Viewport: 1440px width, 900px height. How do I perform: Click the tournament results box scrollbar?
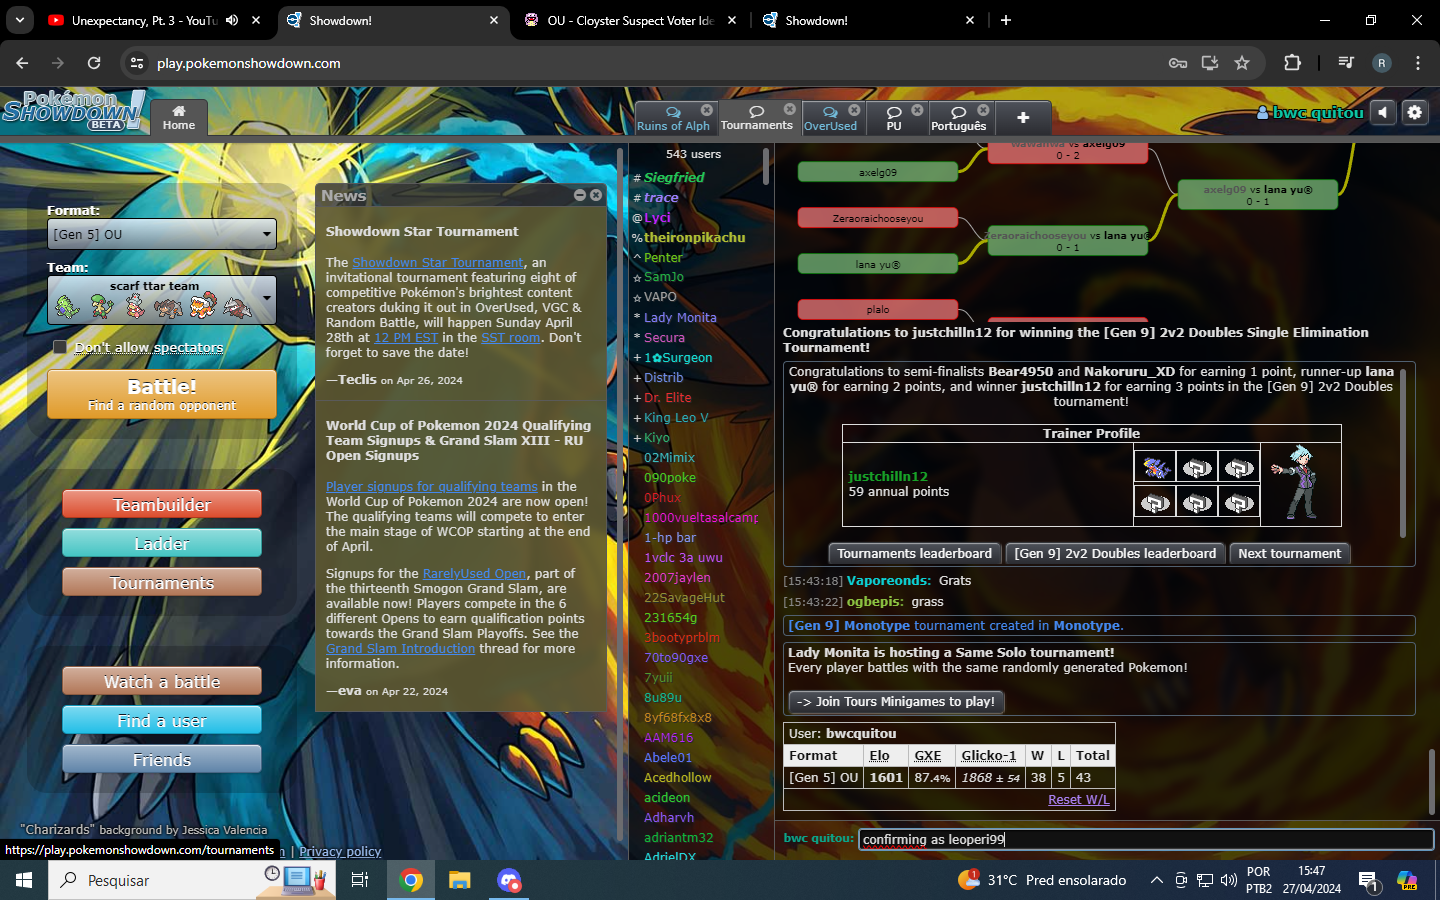(1403, 452)
